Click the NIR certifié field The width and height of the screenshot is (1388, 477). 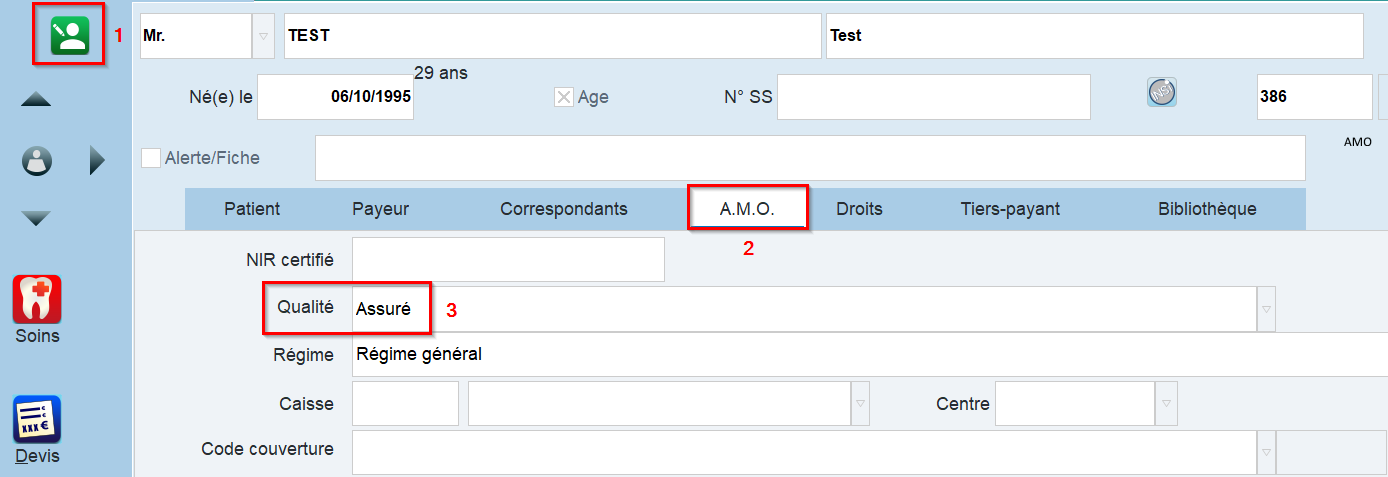pos(508,259)
